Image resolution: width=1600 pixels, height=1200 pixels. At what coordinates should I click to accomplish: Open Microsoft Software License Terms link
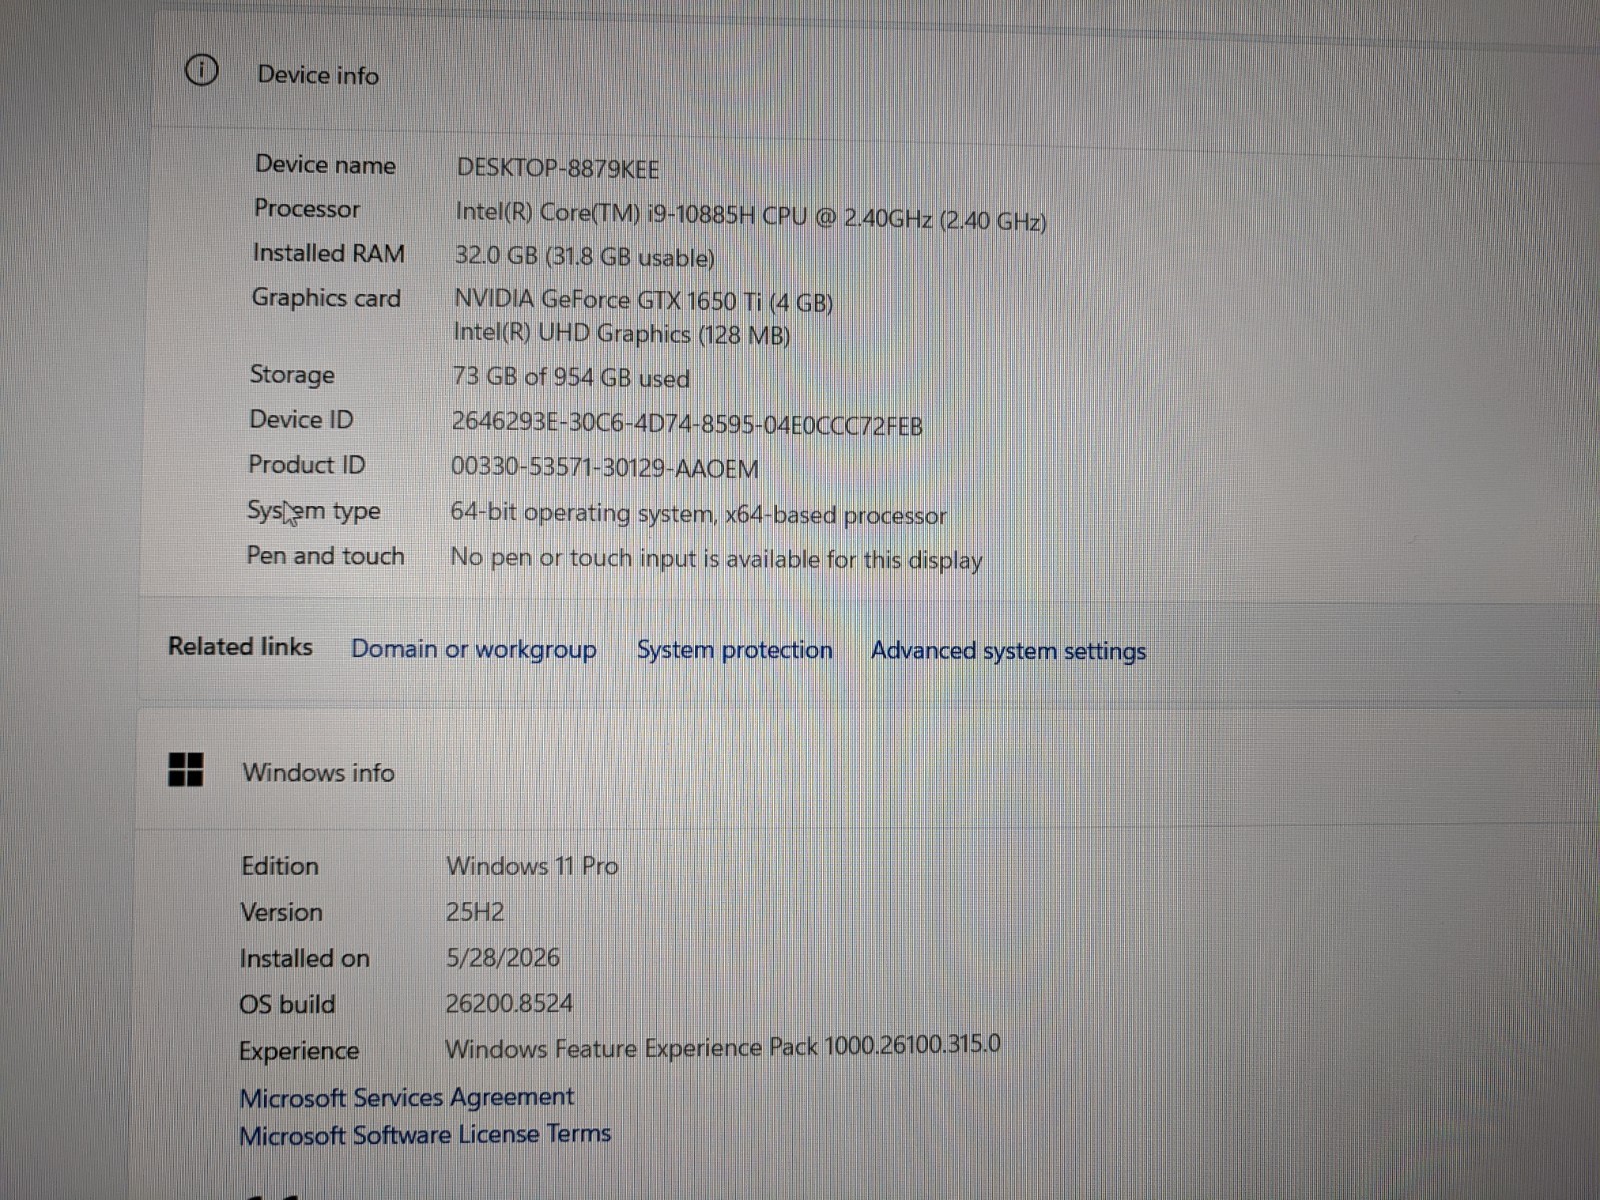coord(425,1135)
